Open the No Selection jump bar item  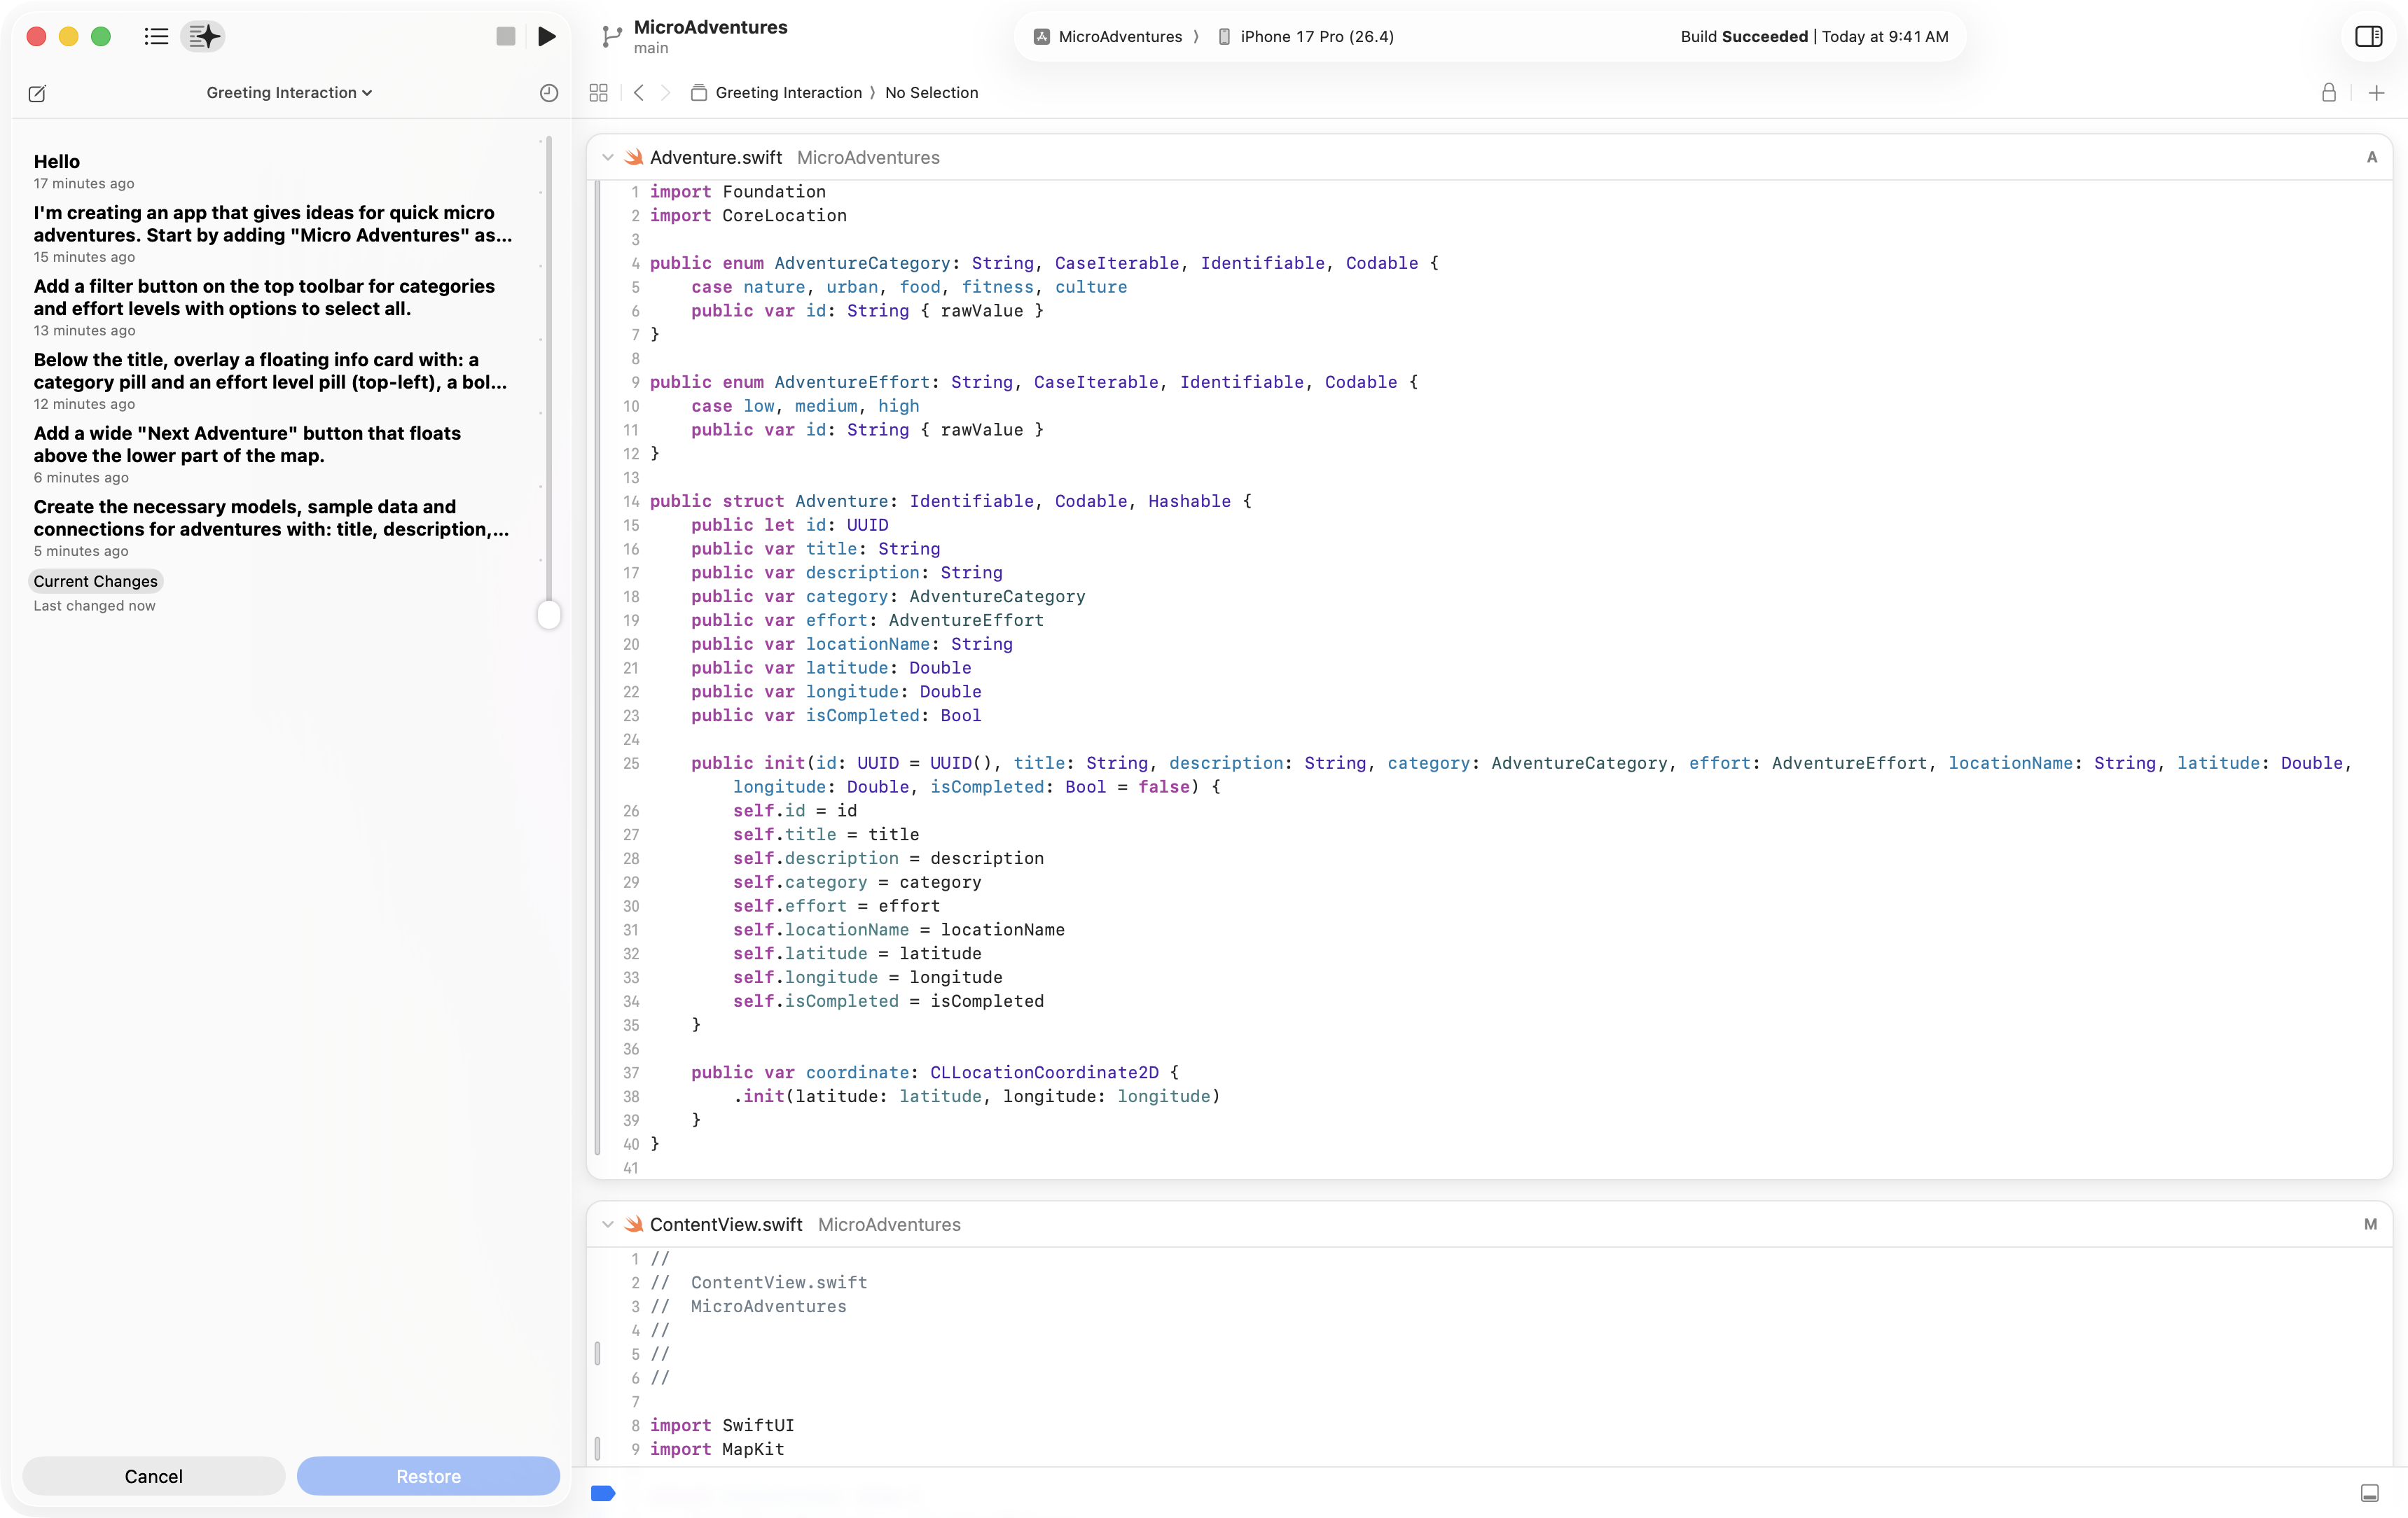point(932,93)
